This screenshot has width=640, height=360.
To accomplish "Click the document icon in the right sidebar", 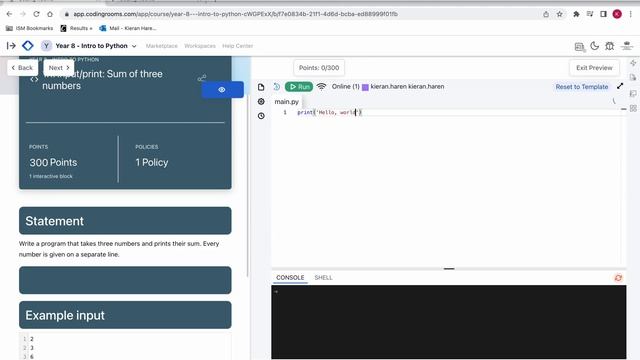I will [x=633, y=78].
